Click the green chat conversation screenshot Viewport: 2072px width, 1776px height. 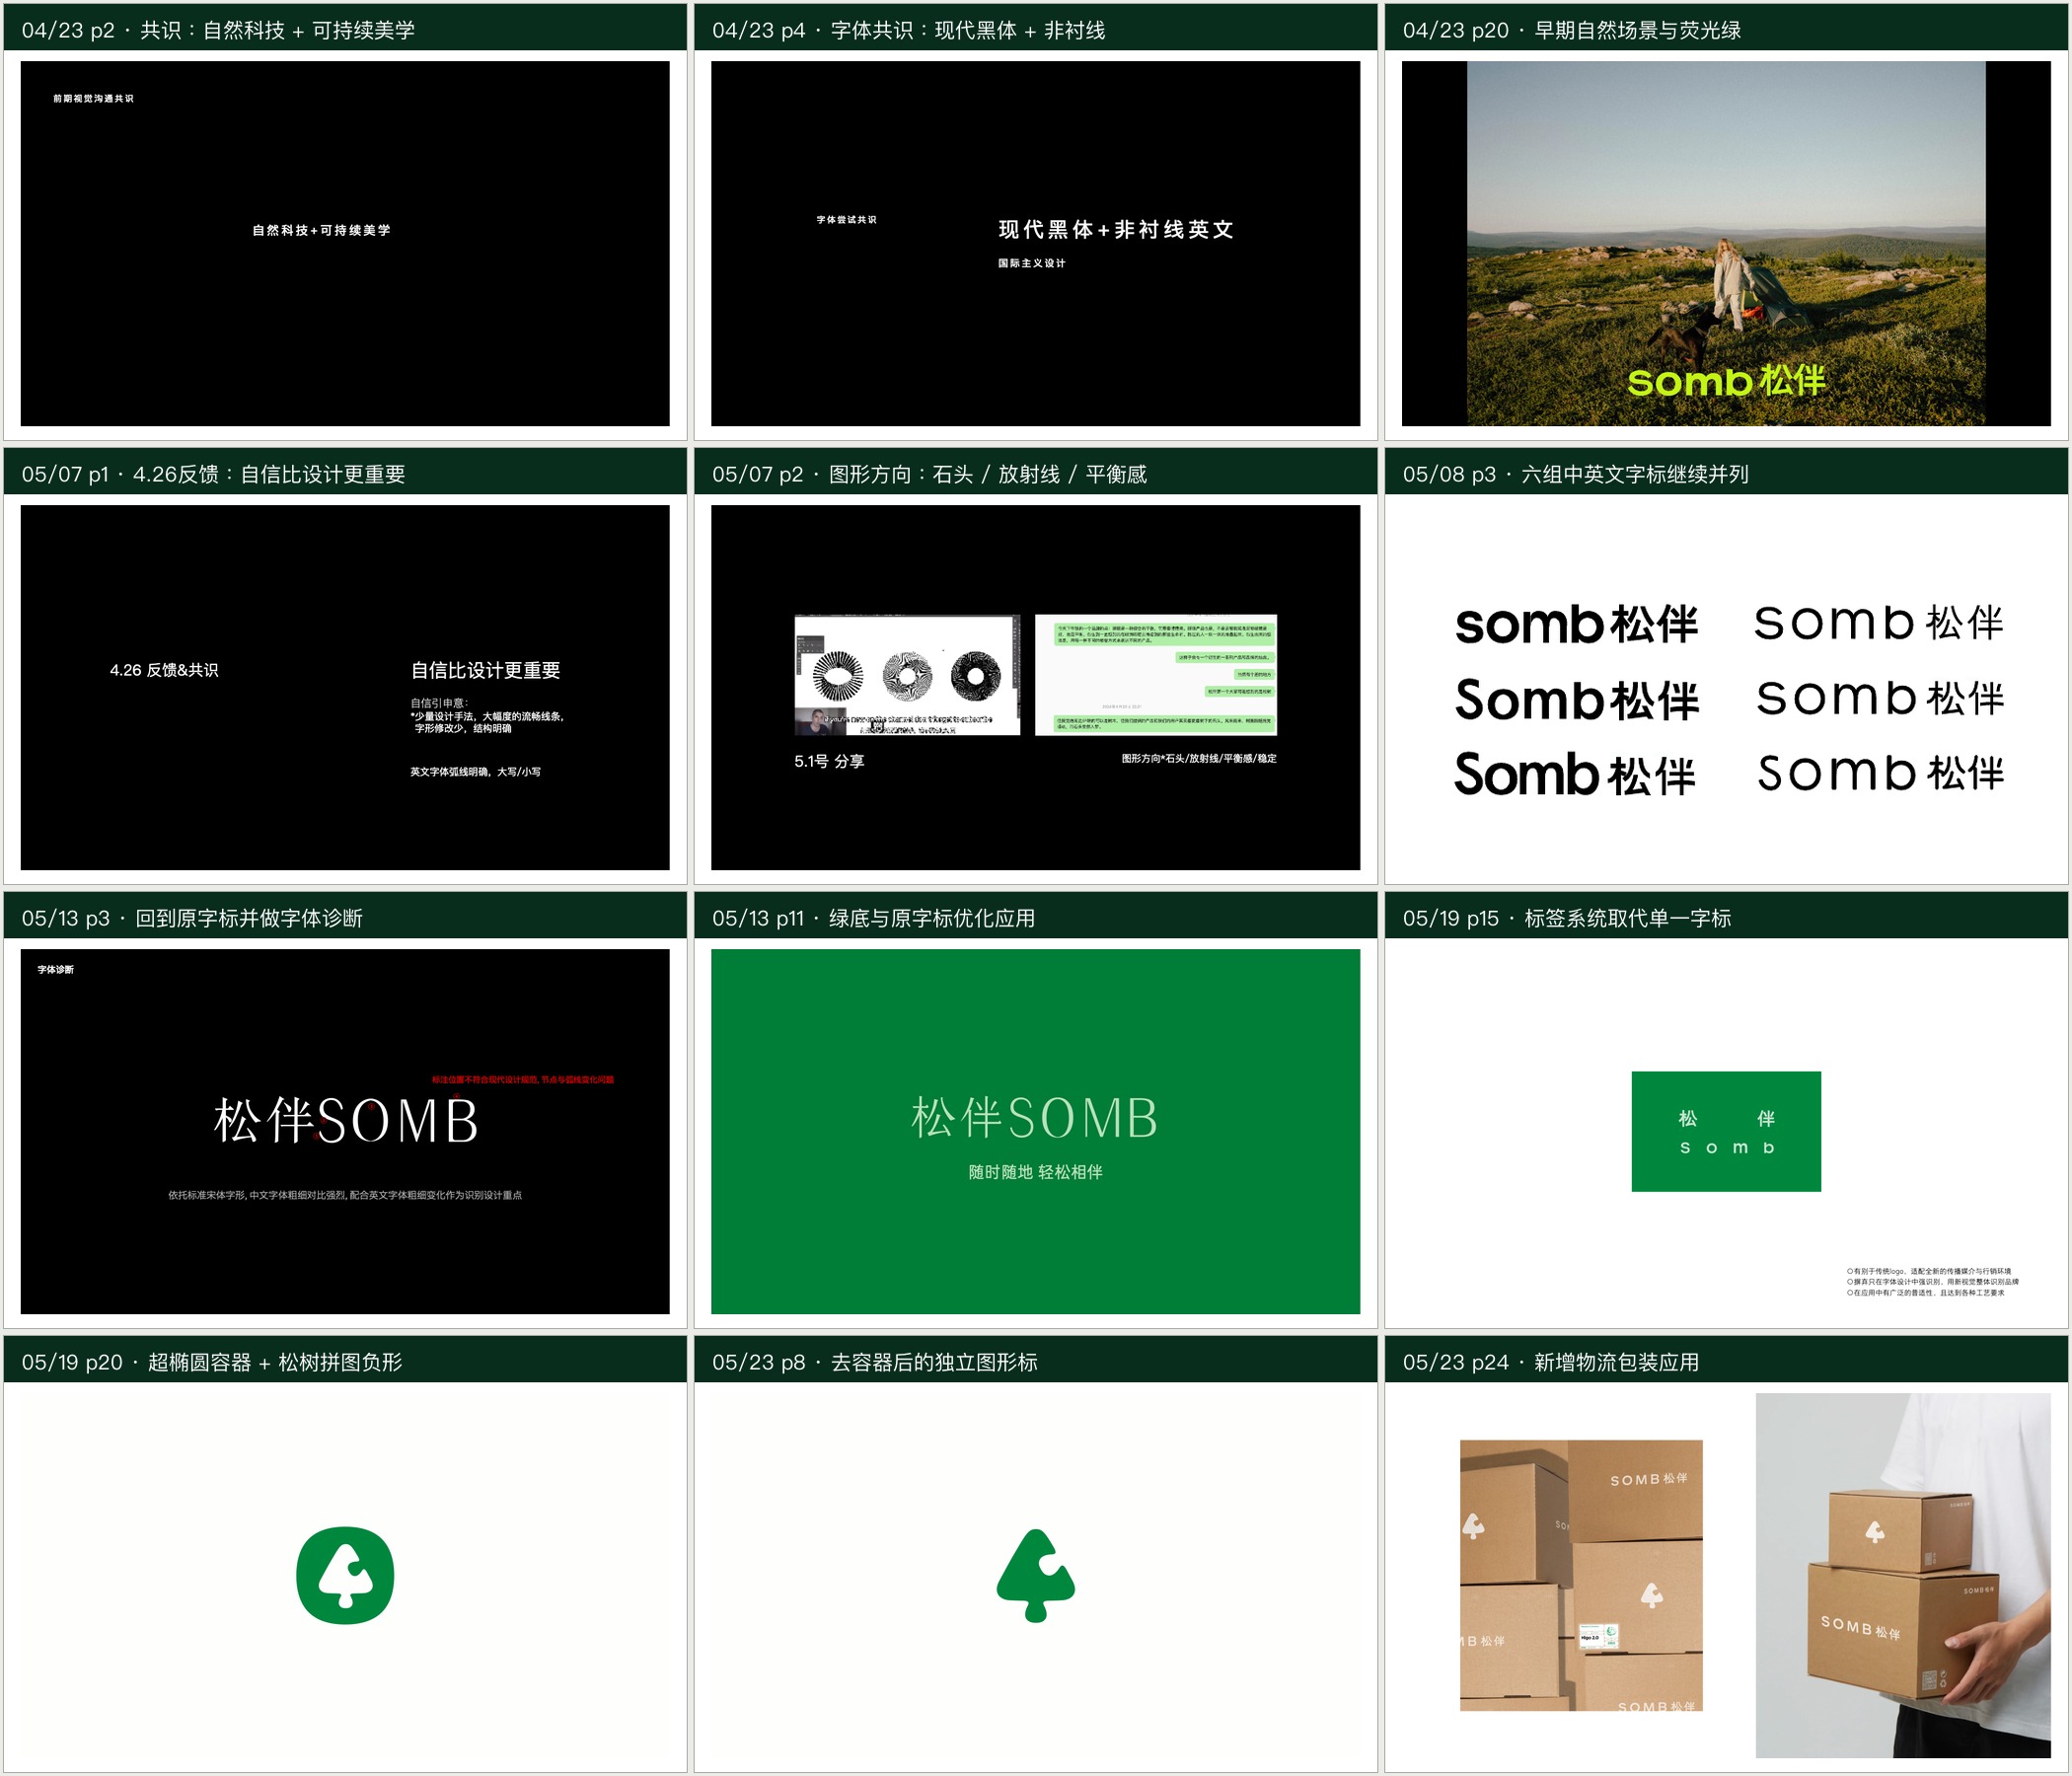(x=1156, y=675)
